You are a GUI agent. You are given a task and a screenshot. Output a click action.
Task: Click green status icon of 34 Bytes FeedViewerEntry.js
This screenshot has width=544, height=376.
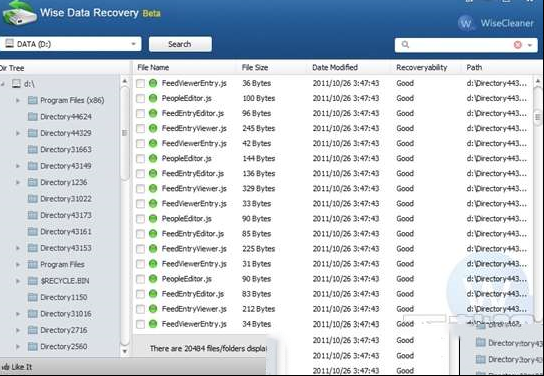pyautogui.click(x=153, y=324)
